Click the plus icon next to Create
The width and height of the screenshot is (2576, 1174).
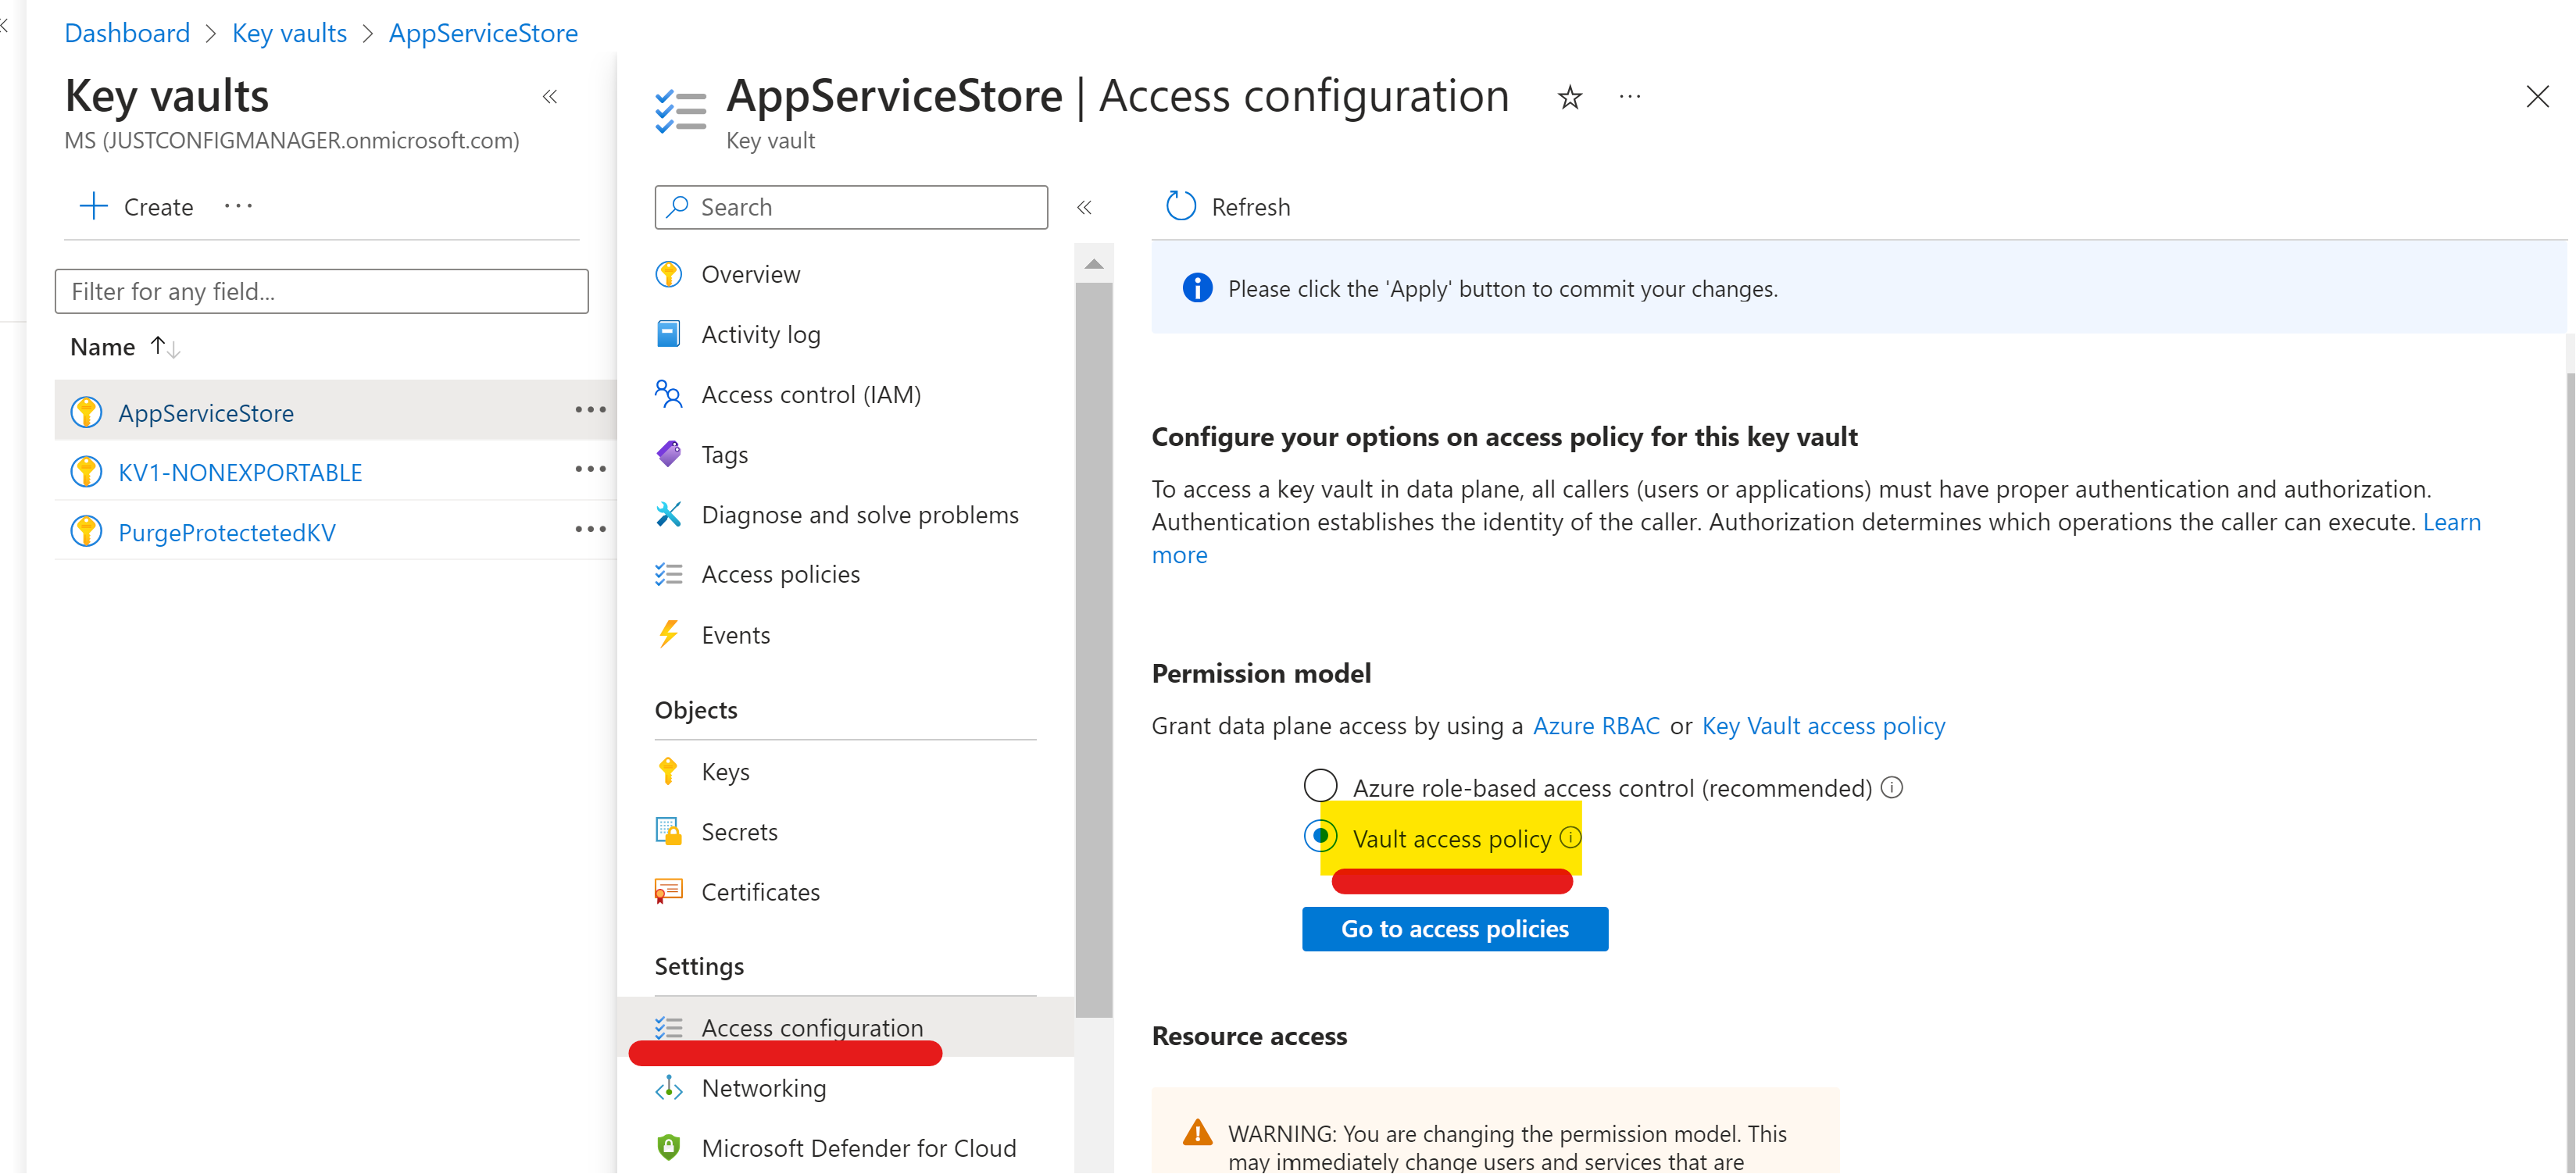click(x=93, y=206)
